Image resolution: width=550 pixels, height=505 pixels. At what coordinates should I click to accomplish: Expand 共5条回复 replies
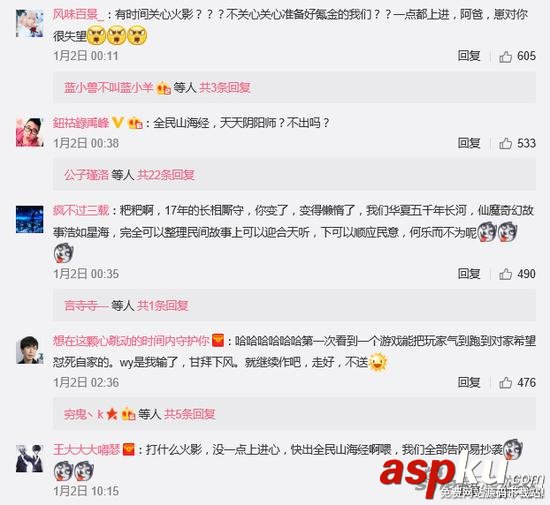coord(189,415)
